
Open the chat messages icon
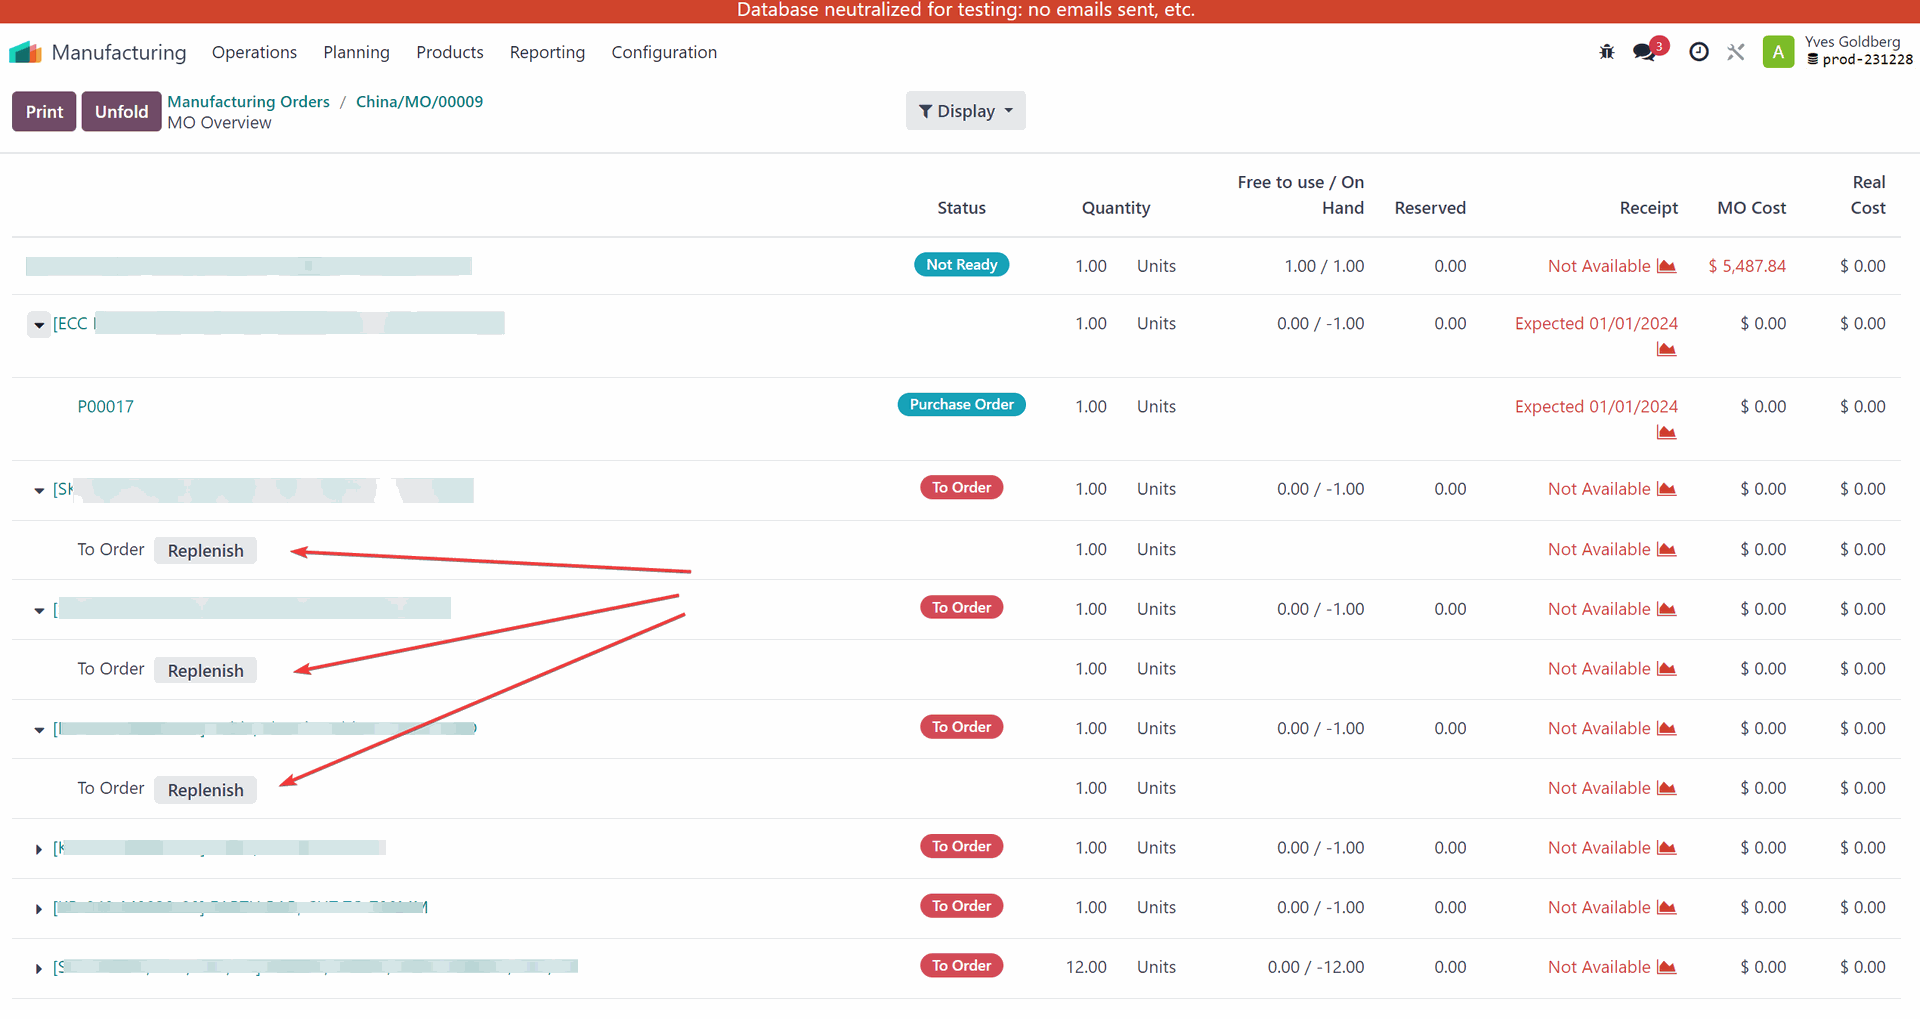(1645, 52)
